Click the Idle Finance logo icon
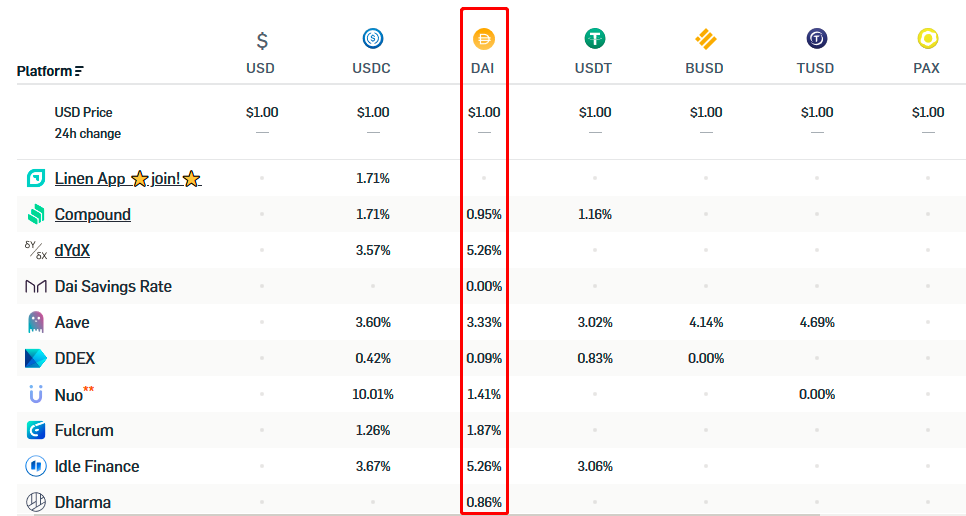 click(36, 466)
